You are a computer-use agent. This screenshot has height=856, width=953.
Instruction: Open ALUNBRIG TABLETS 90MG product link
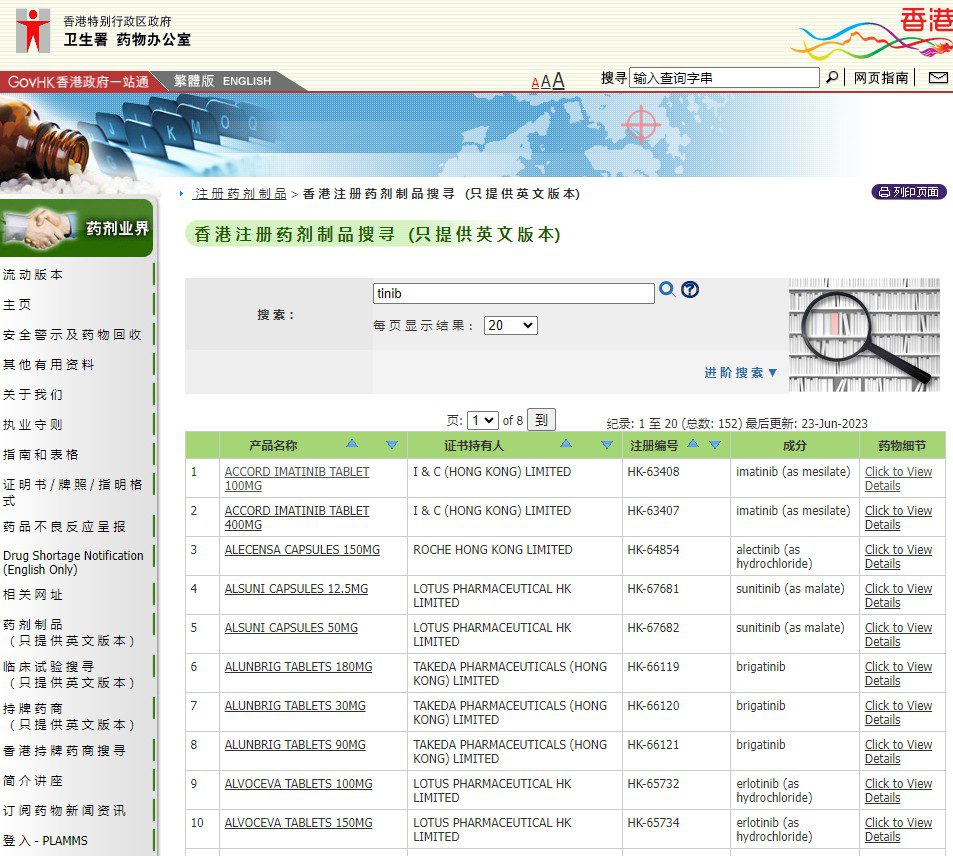coord(295,744)
